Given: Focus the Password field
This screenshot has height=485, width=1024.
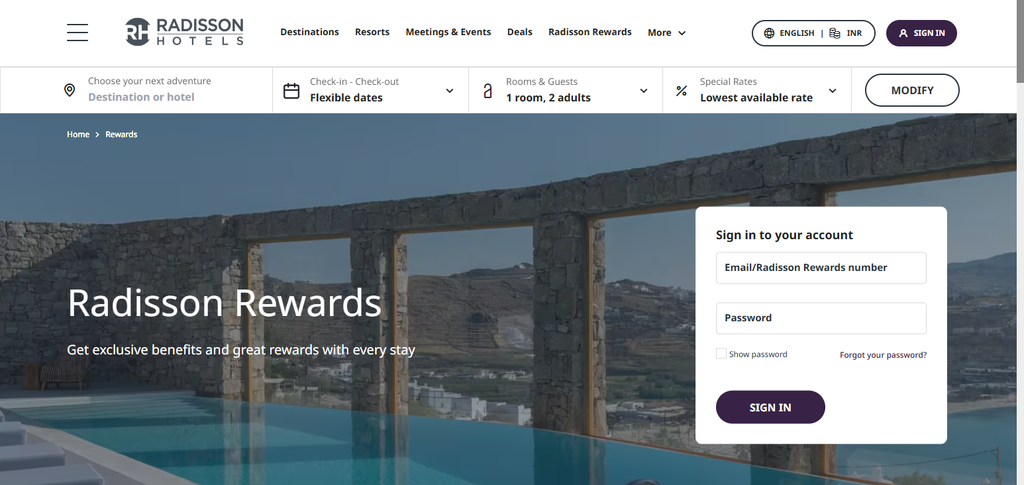Looking at the screenshot, I should pos(821,318).
